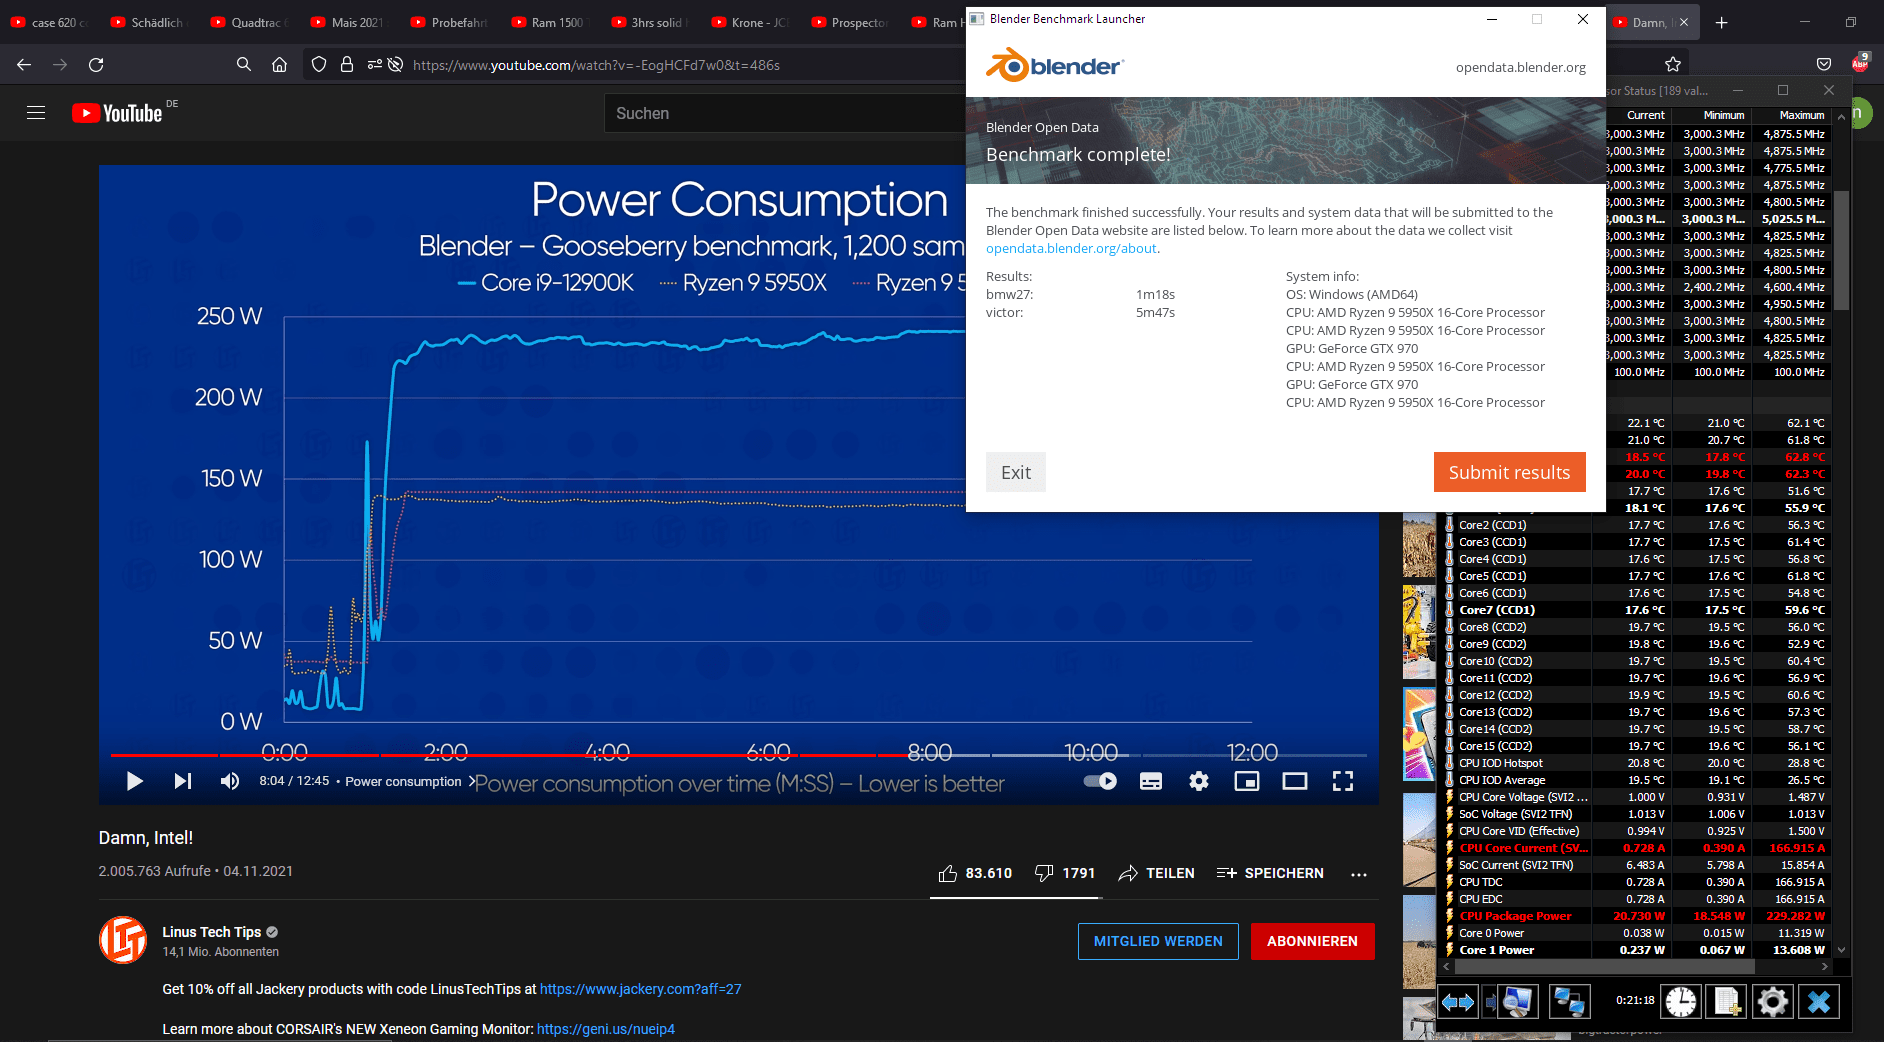The width and height of the screenshot is (1884, 1042).
Task: Reset HWiNFO elapsed clock
Action: [x=1681, y=1001]
